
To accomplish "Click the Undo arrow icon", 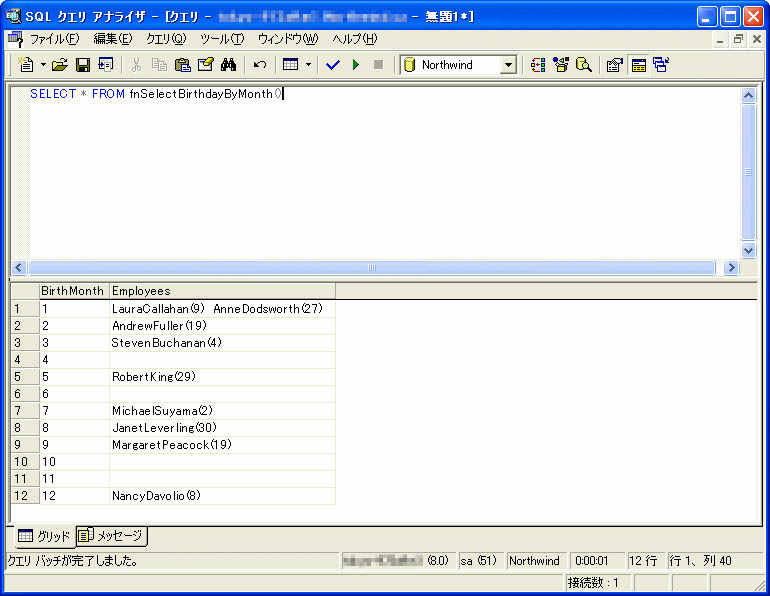I will [x=259, y=65].
